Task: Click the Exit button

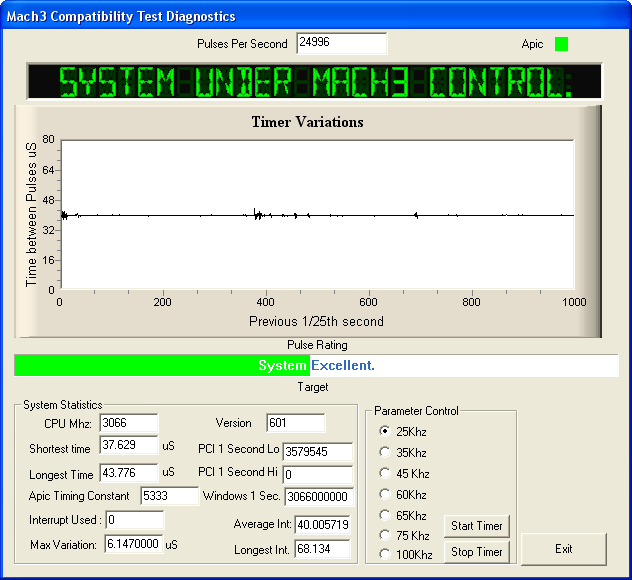Action: (563, 549)
